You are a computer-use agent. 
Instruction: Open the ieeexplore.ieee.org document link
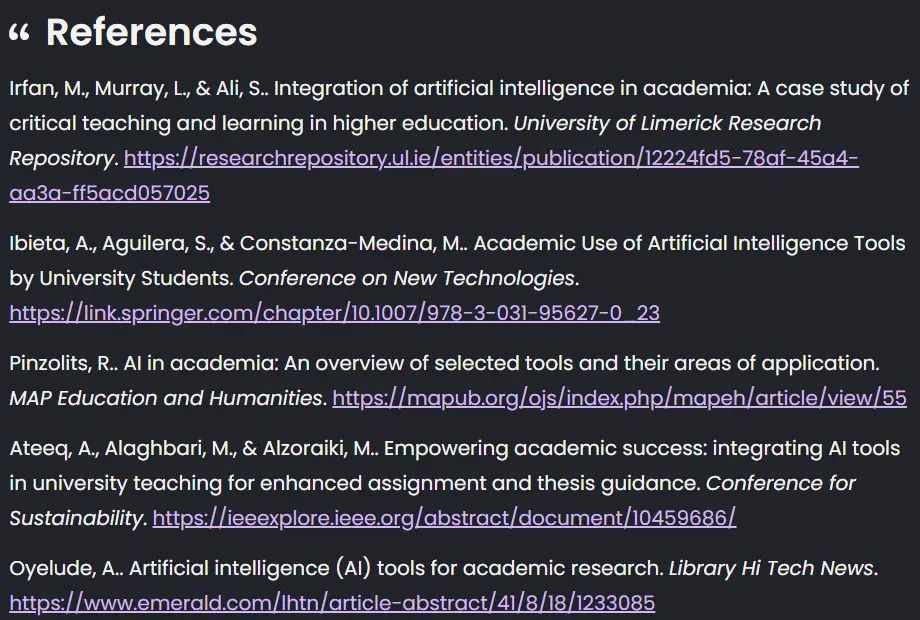point(444,518)
